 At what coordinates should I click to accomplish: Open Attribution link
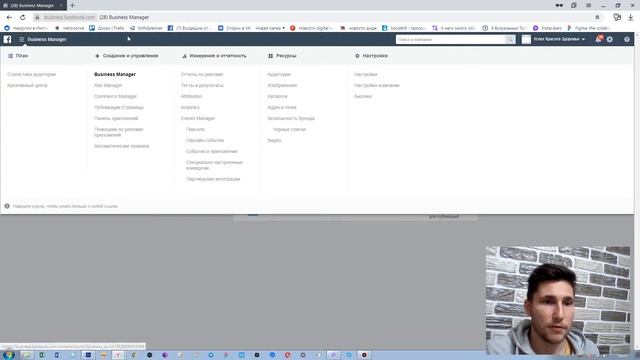[x=191, y=96]
